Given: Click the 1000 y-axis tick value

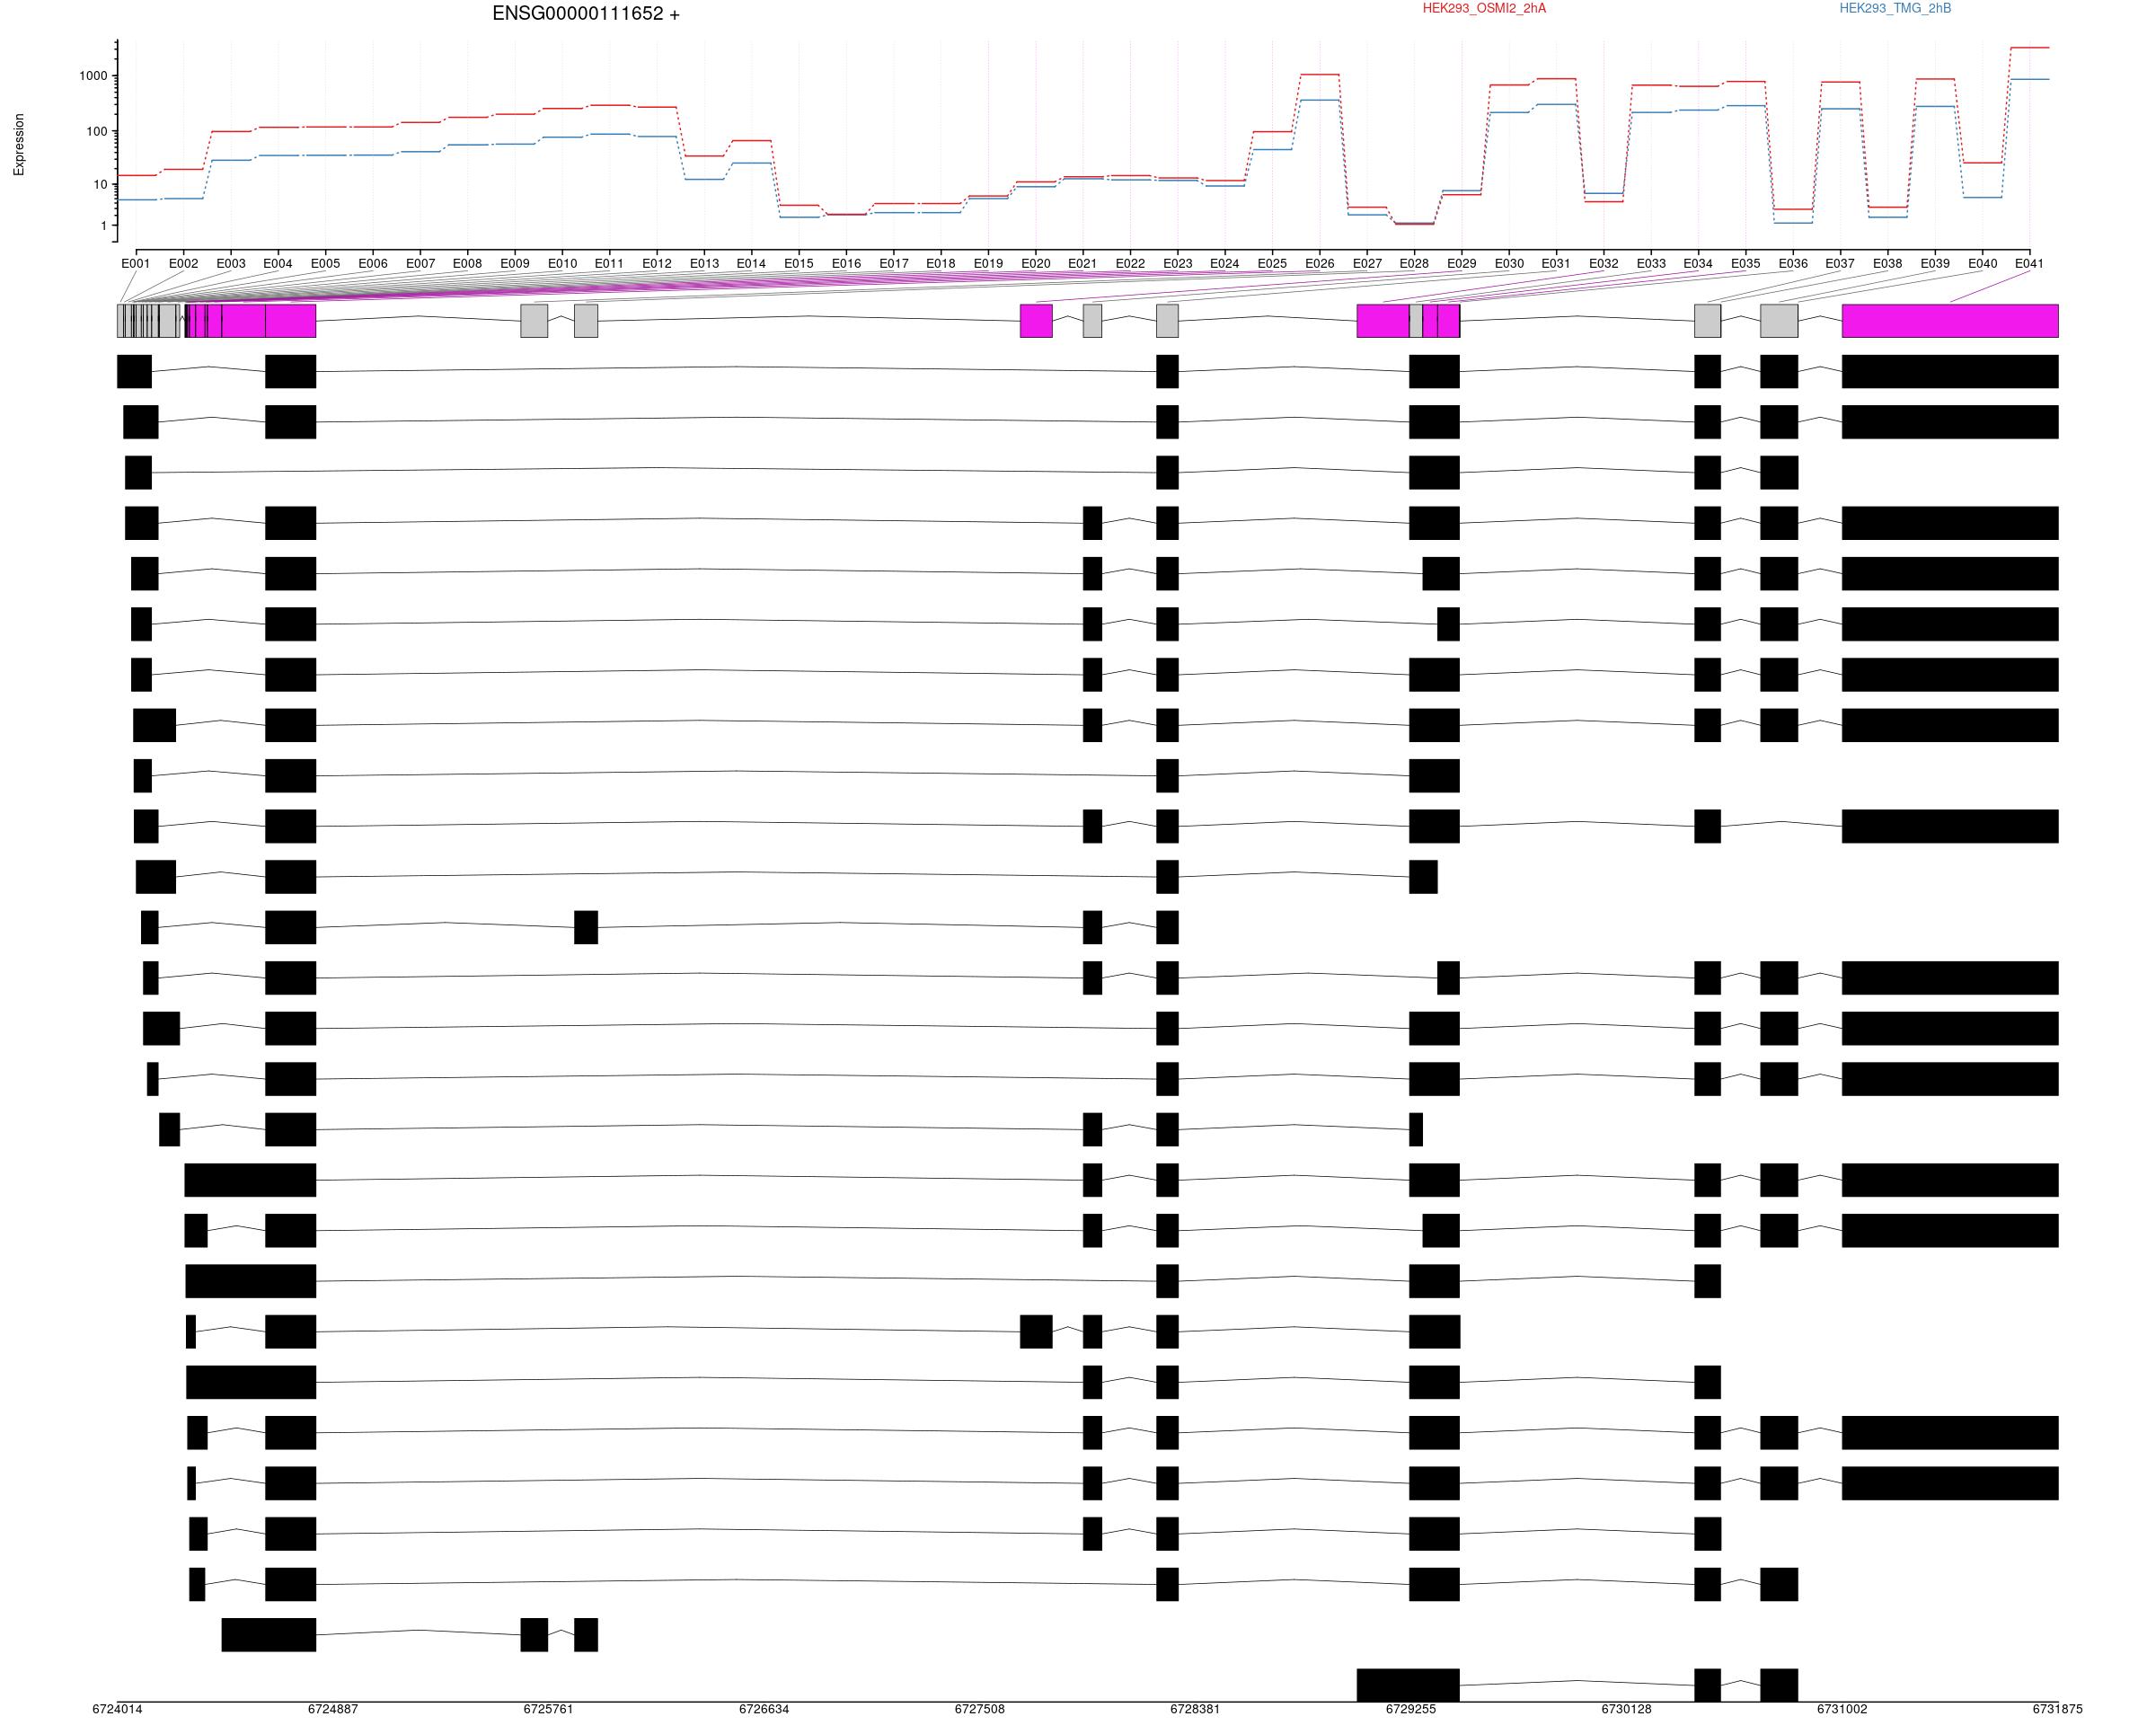Looking at the screenshot, I should (x=93, y=76).
